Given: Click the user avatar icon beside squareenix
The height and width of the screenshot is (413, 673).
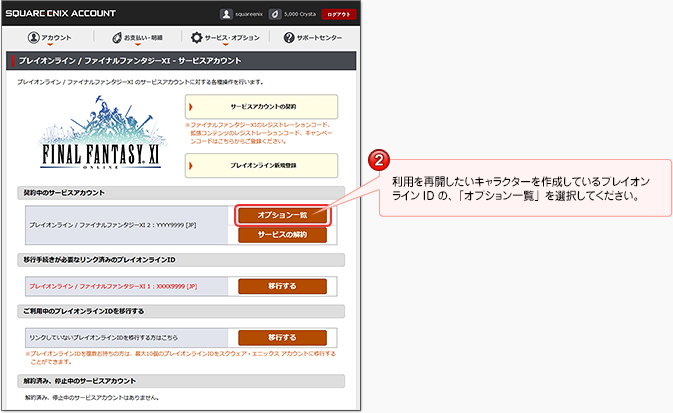Looking at the screenshot, I should click(226, 14).
